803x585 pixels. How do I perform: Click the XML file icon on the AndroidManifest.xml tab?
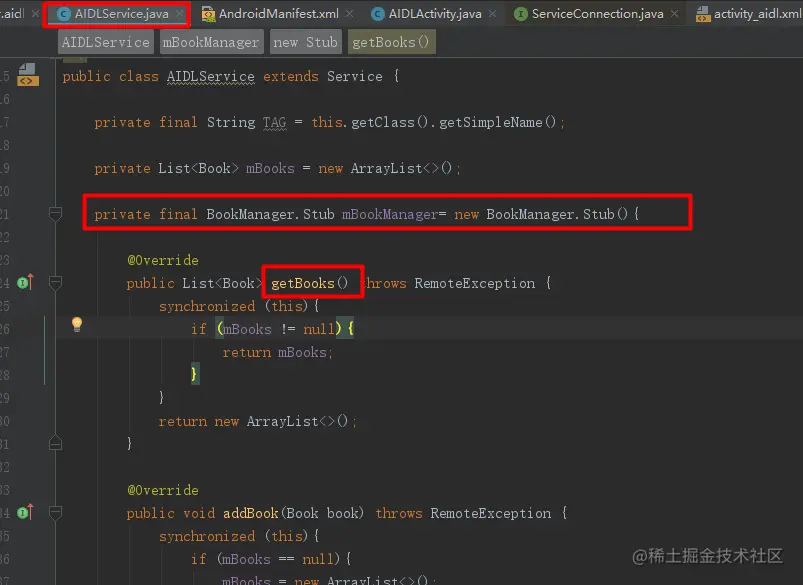click(x=208, y=14)
